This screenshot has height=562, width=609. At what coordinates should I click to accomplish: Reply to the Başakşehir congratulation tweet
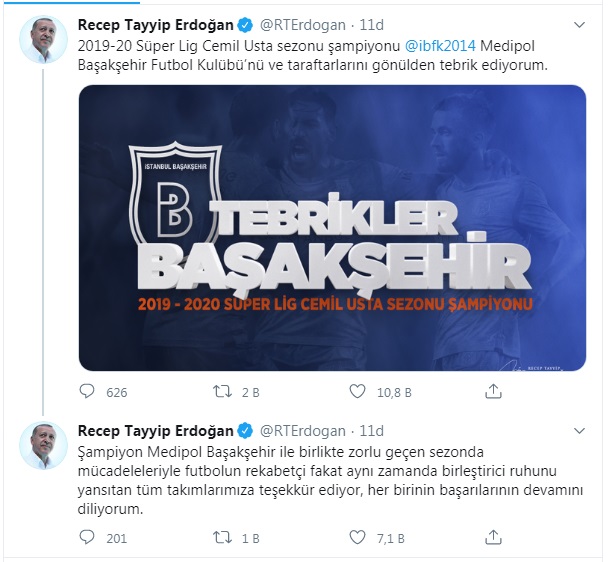87,391
